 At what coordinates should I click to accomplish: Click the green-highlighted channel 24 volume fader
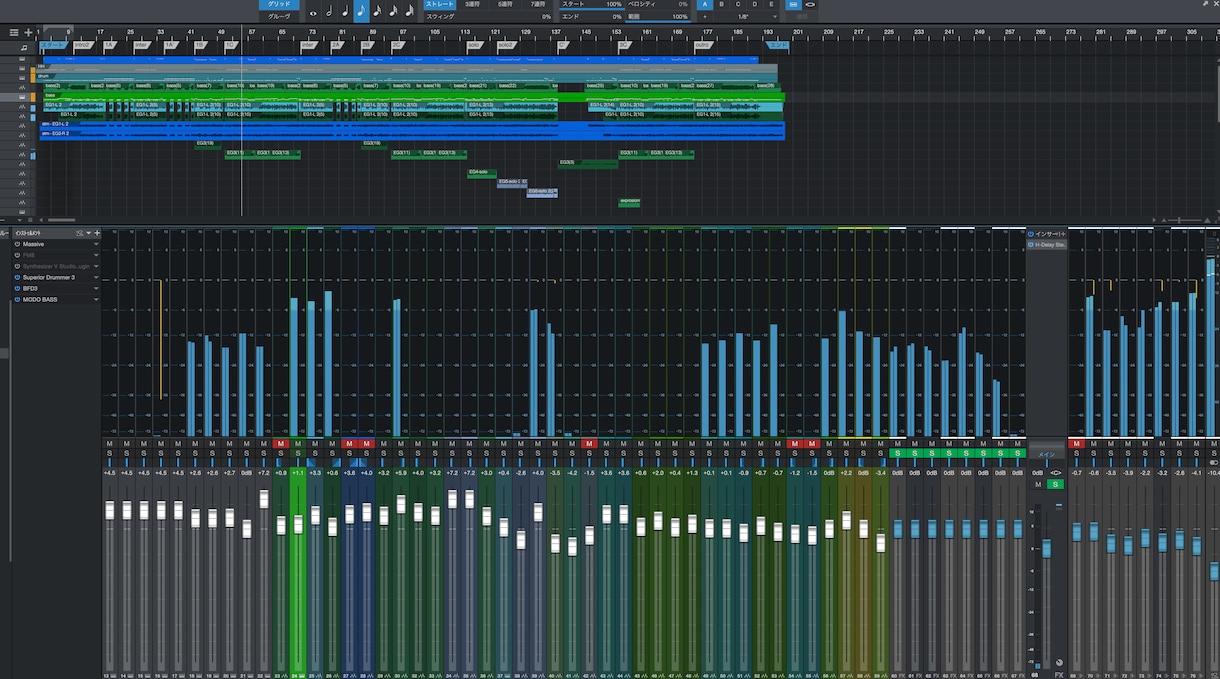[x=298, y=524]
